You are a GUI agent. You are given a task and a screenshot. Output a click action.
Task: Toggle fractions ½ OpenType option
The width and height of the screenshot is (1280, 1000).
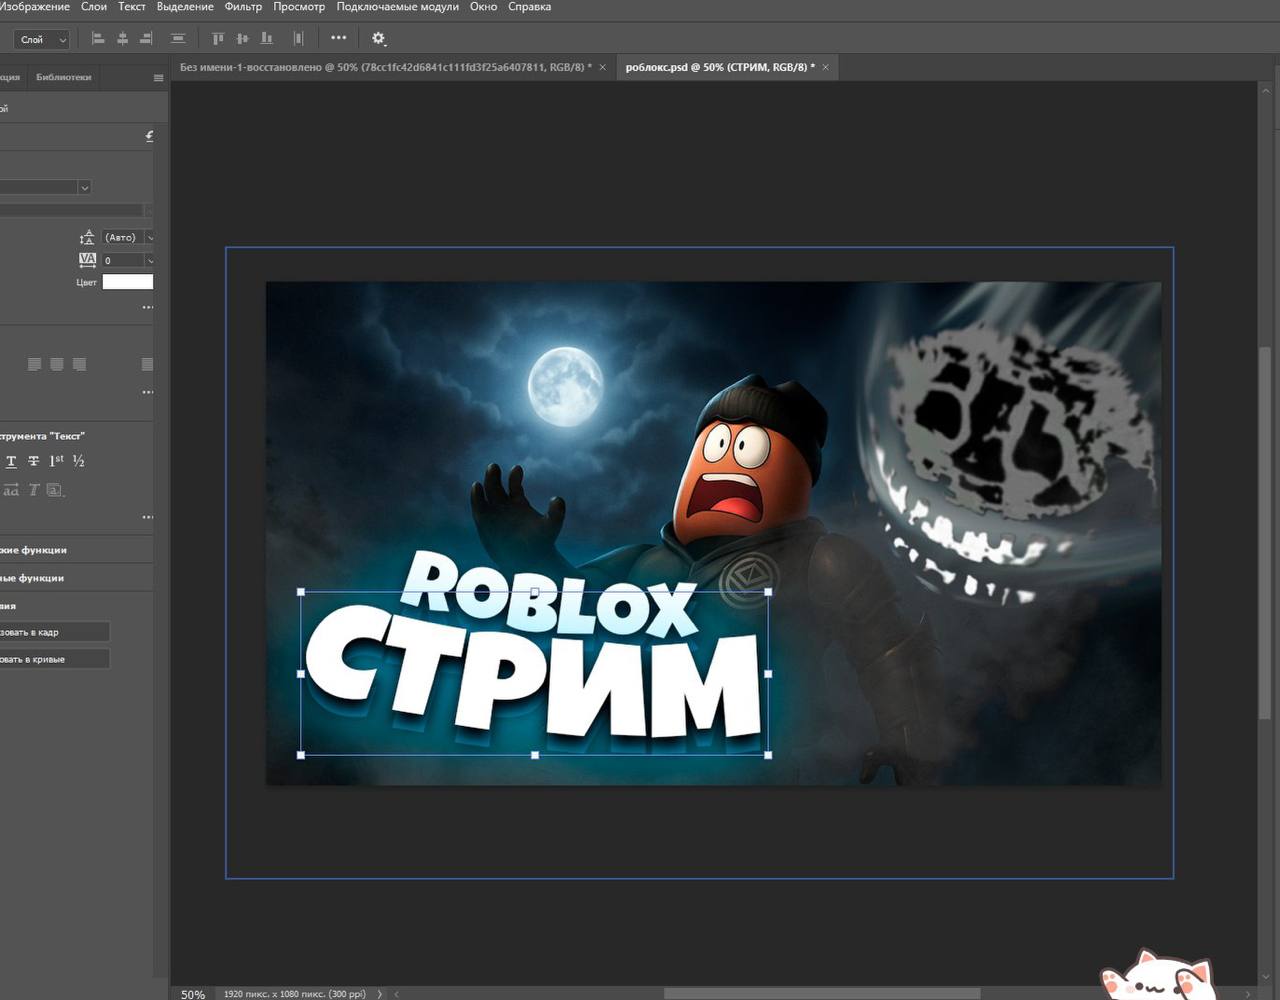coord(79,461)
